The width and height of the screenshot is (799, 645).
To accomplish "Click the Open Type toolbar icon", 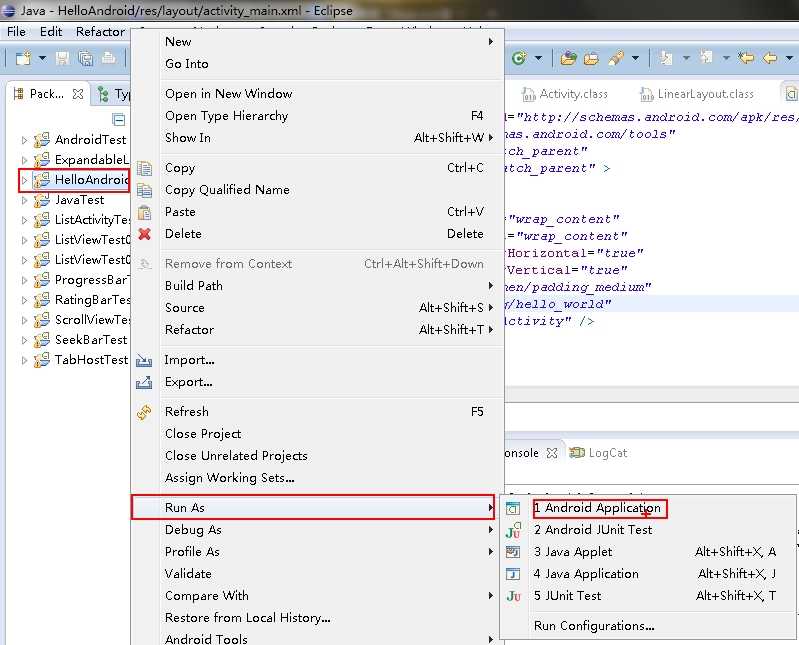I will coord(568,59).
